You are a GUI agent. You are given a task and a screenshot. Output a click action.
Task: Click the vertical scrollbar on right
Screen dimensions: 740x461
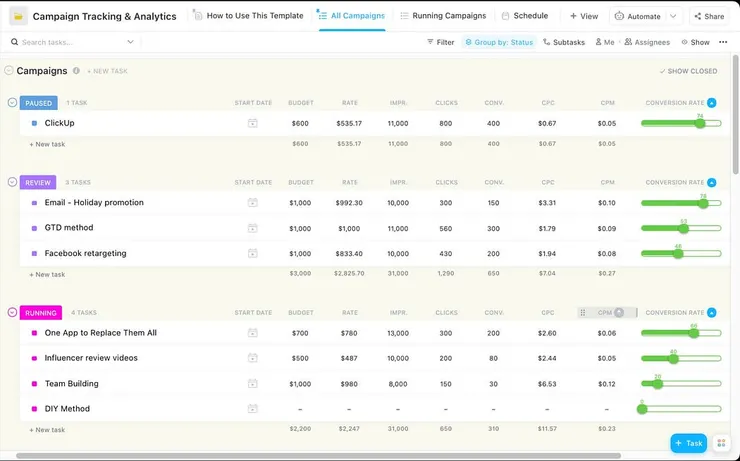click(735, 115)
